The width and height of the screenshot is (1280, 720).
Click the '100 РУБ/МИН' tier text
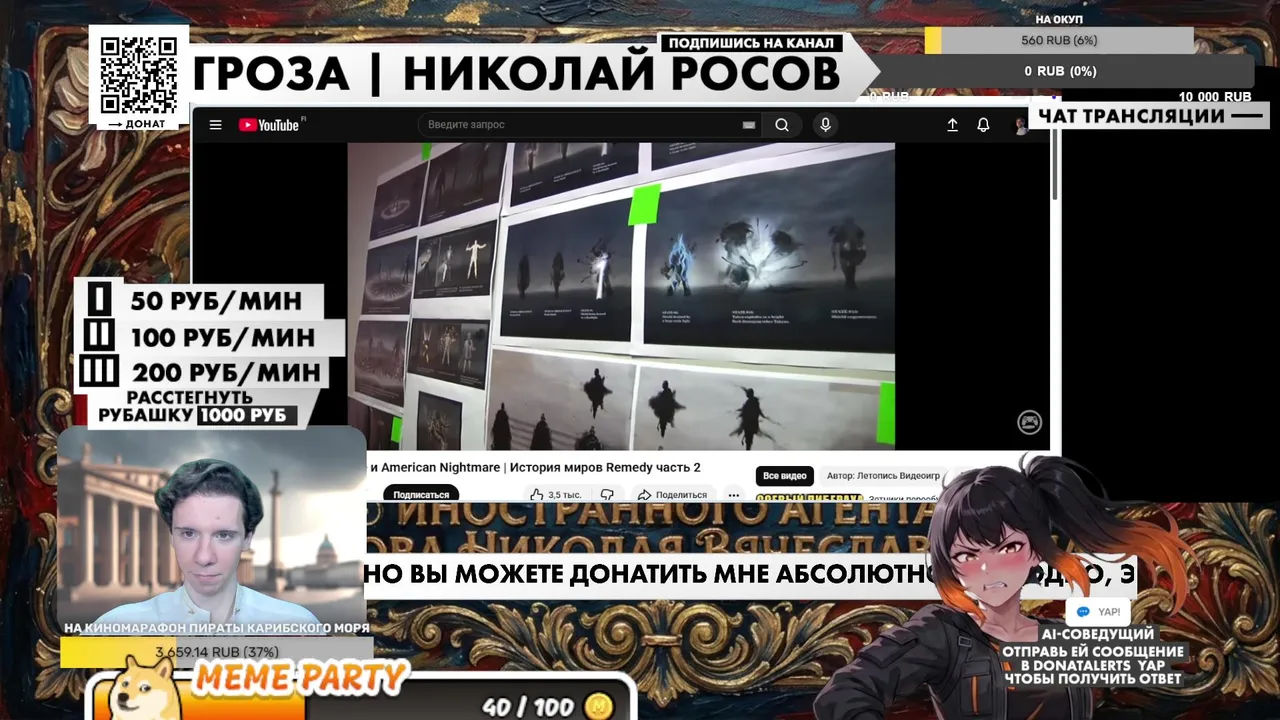point(222,337)
